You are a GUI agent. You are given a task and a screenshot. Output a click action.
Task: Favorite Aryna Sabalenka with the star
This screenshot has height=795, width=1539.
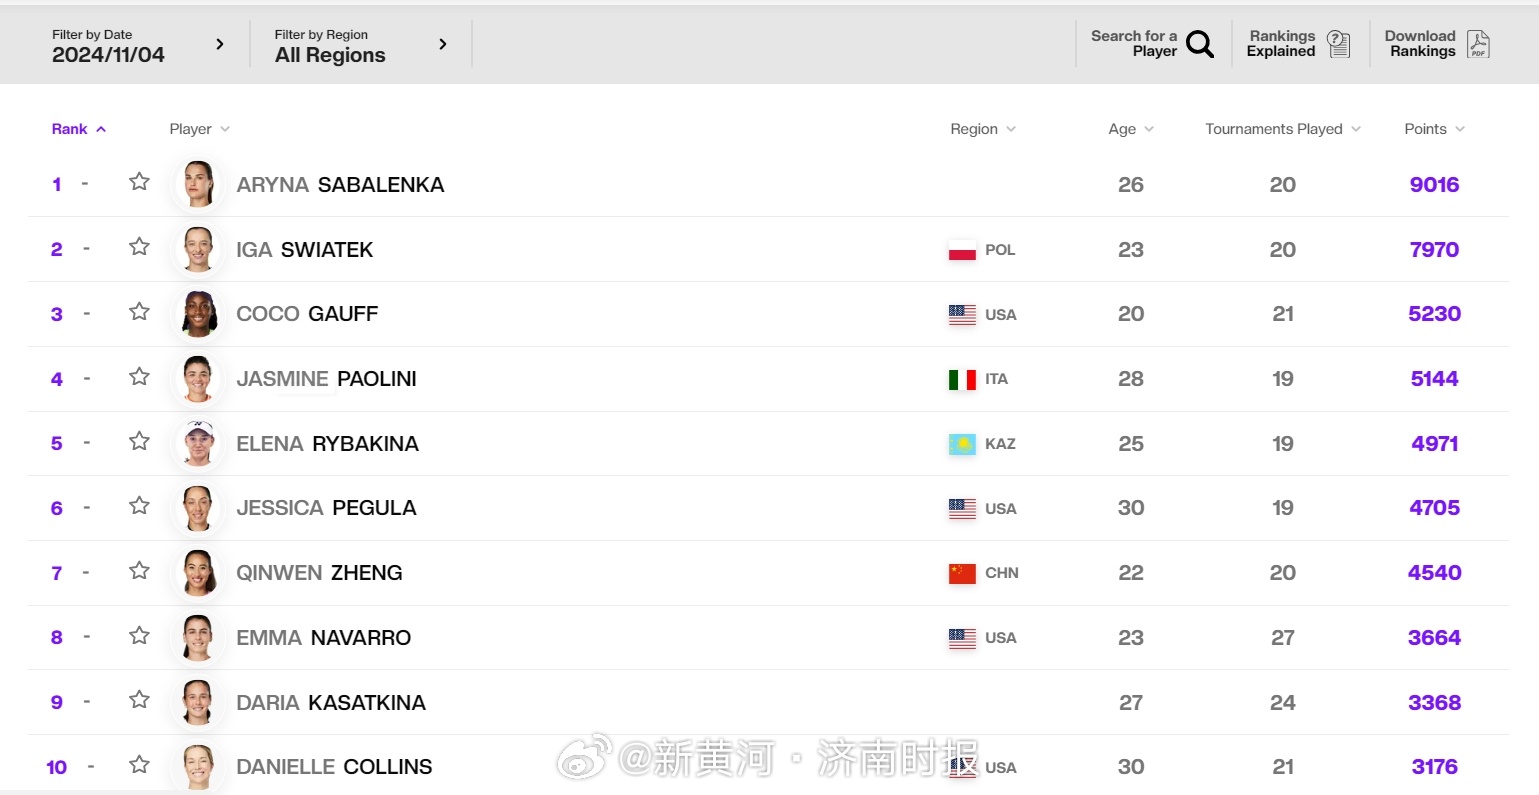[x=139, y=182]
